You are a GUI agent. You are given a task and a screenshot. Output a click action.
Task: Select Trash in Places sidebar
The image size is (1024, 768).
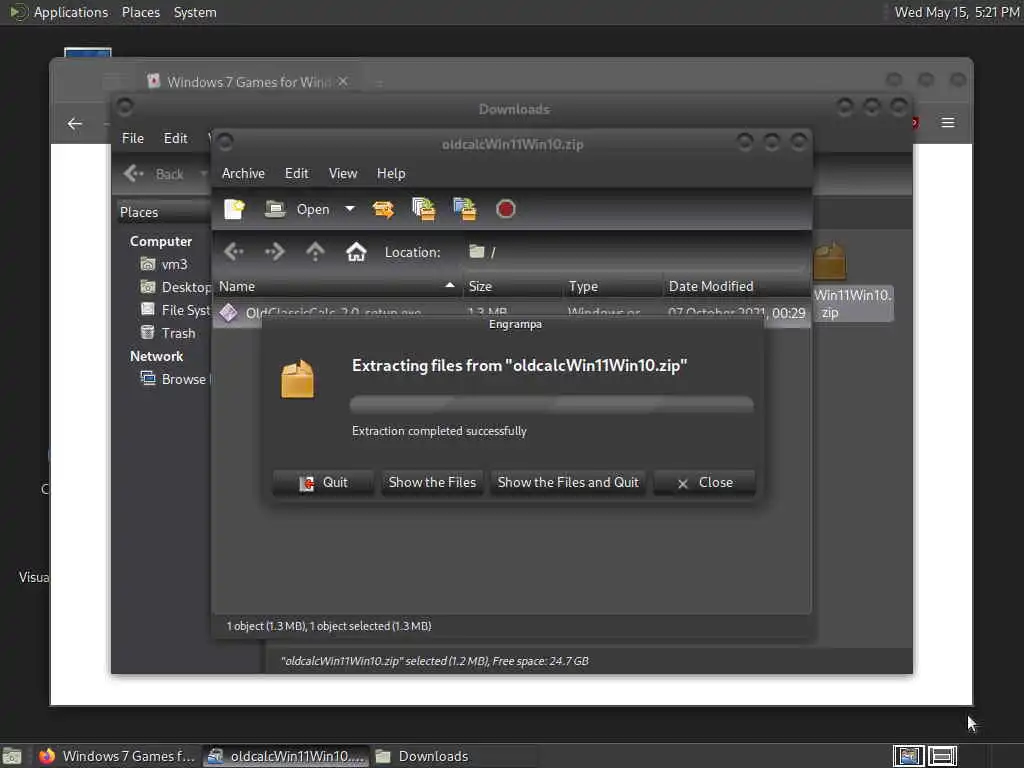pos(168,333)
